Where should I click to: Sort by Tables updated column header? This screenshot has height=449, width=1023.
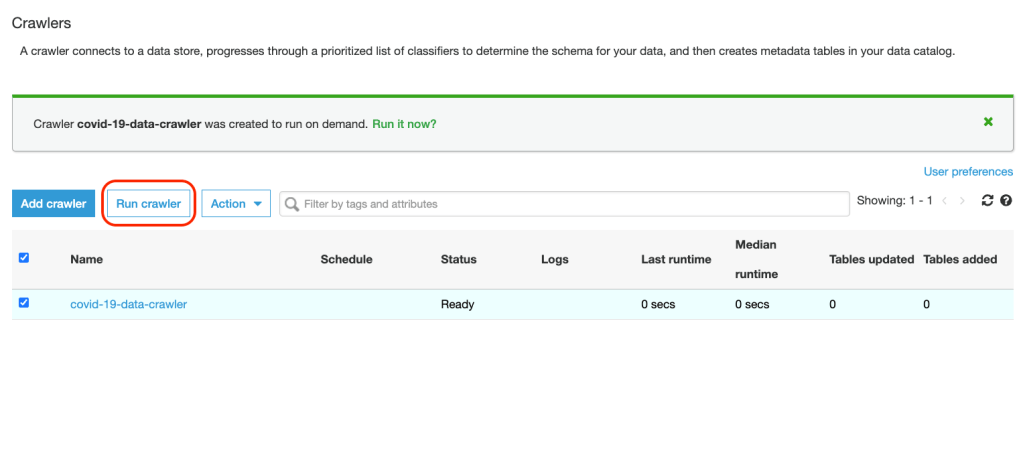(x=871, y=260)
